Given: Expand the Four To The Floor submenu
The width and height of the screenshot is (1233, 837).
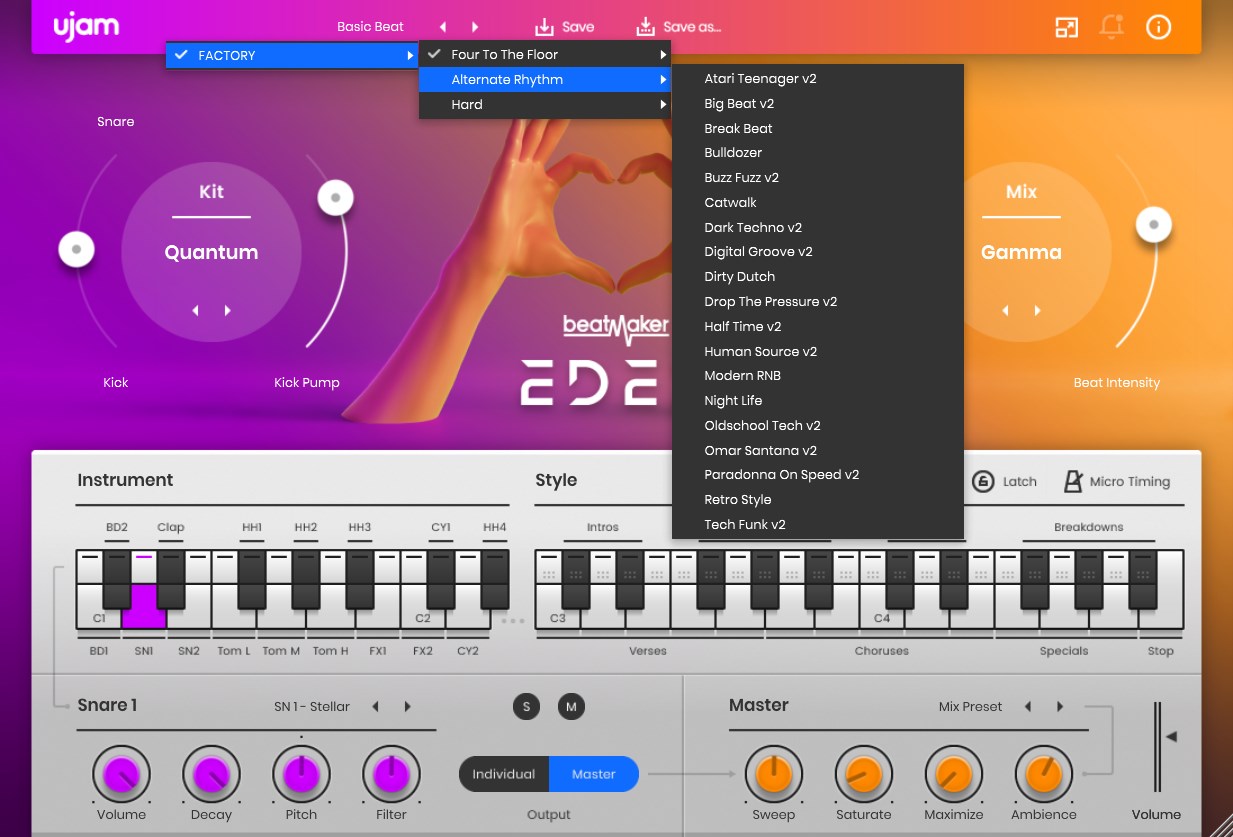Looking at the screenshot, I should pos(545,55).
